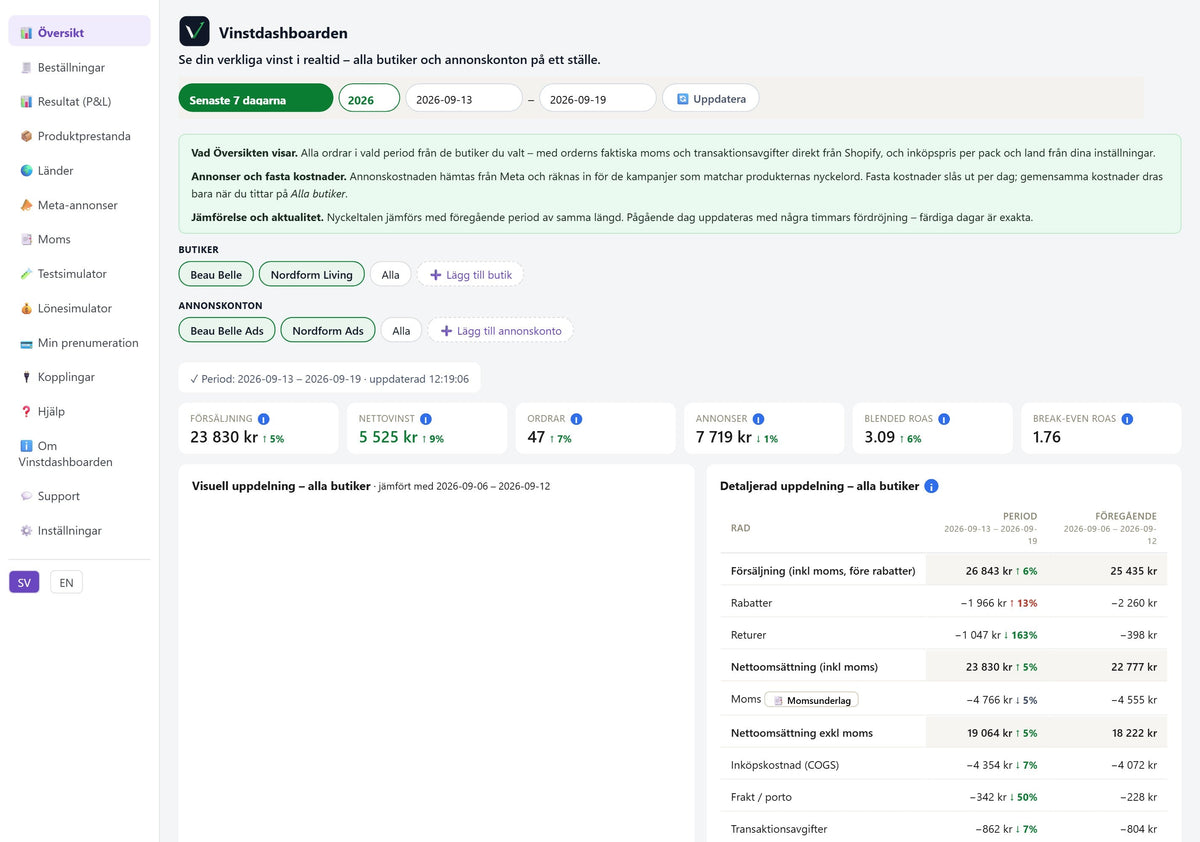Select Alla under Butiker
This screenshot has width=1200, height=842.
pos(390,274)
